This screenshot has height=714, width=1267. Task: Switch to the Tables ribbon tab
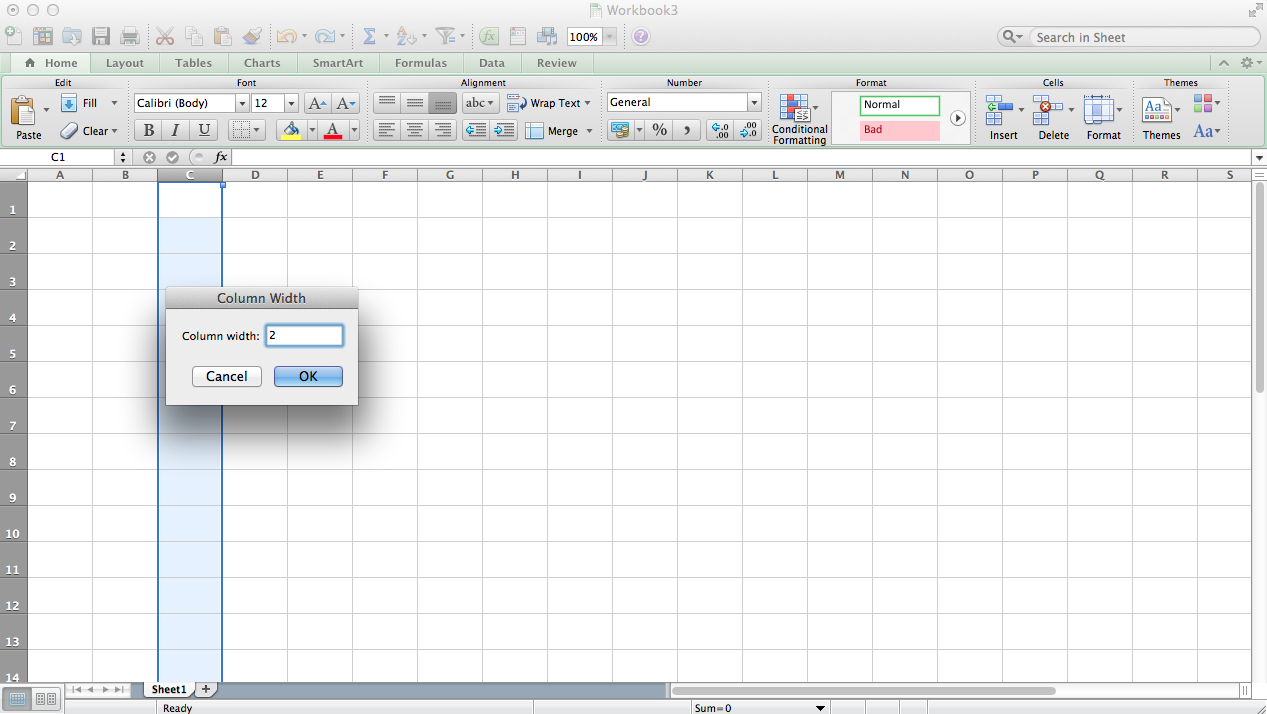pos(193,63)
